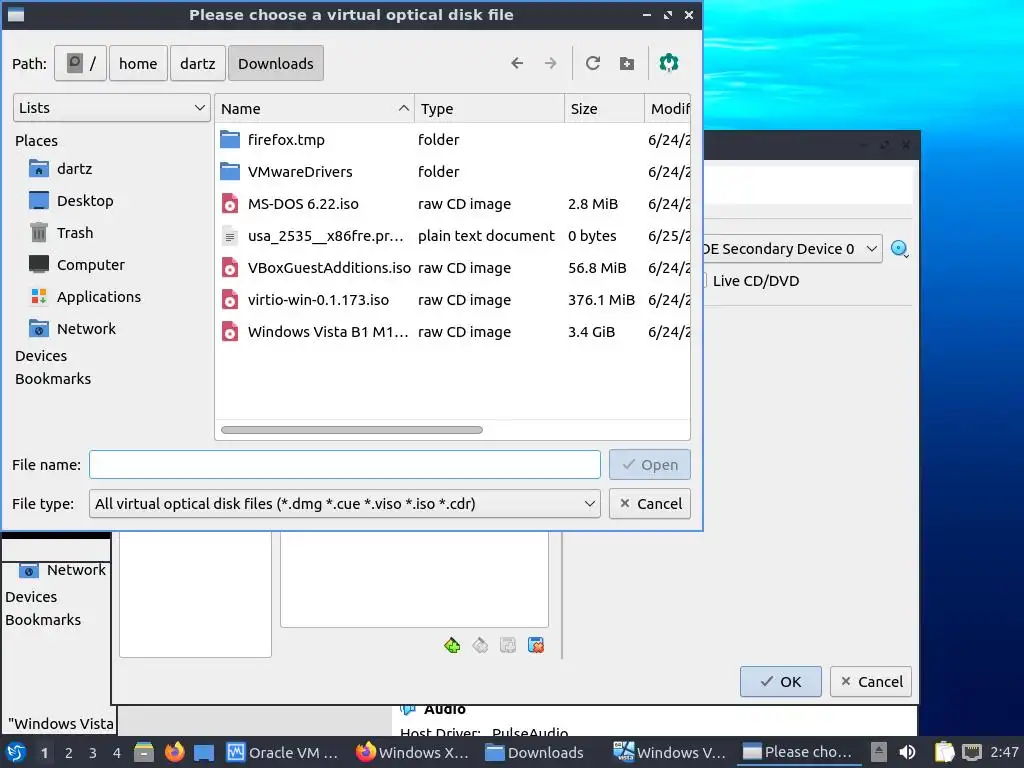Viewport: 1024px width, 768px height.
Task: Expand Devices in the background window
Action: (31, 597)
